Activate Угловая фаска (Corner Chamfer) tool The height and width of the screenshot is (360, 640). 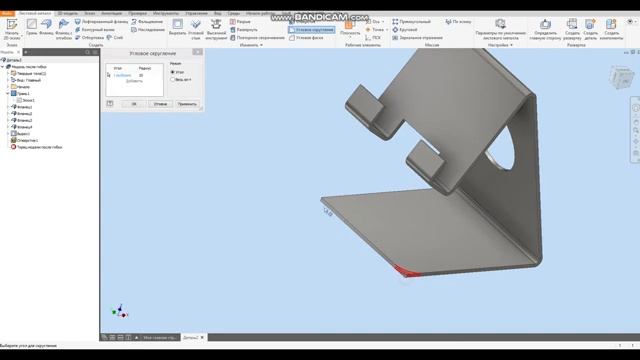tap(306, 38)
